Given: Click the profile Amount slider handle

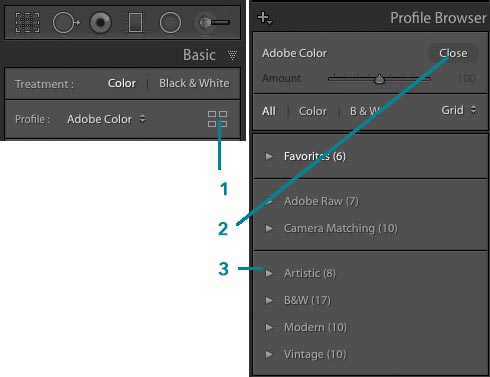Looking at the screenshot, I should (x=379, y=79).
